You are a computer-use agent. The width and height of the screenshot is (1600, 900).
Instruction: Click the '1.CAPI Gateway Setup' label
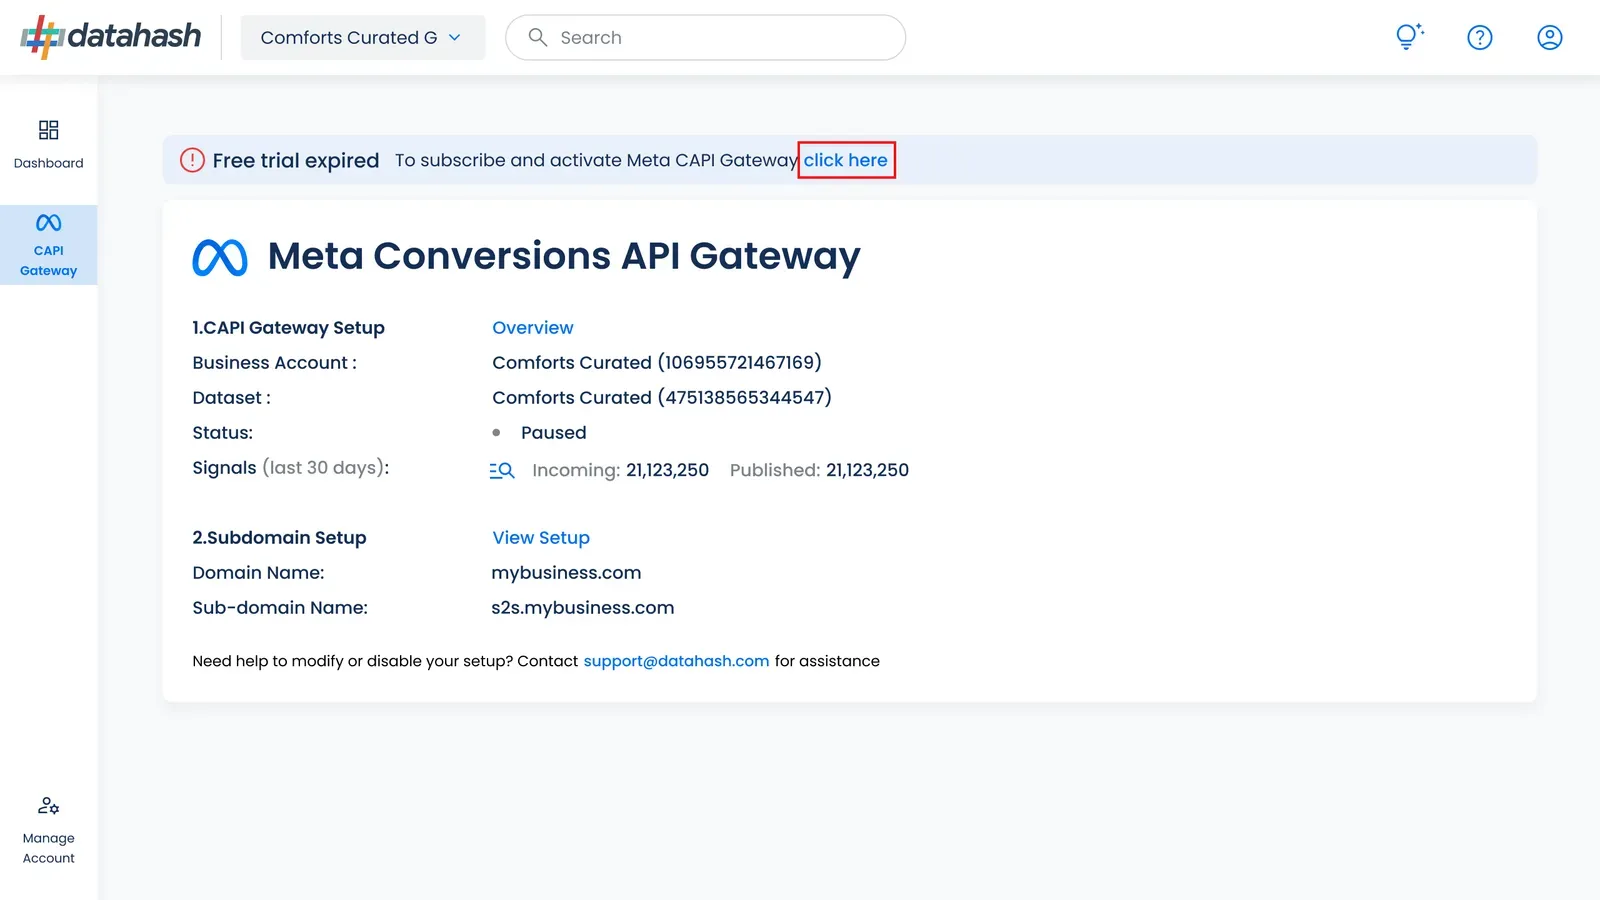[x=288, y=328]
